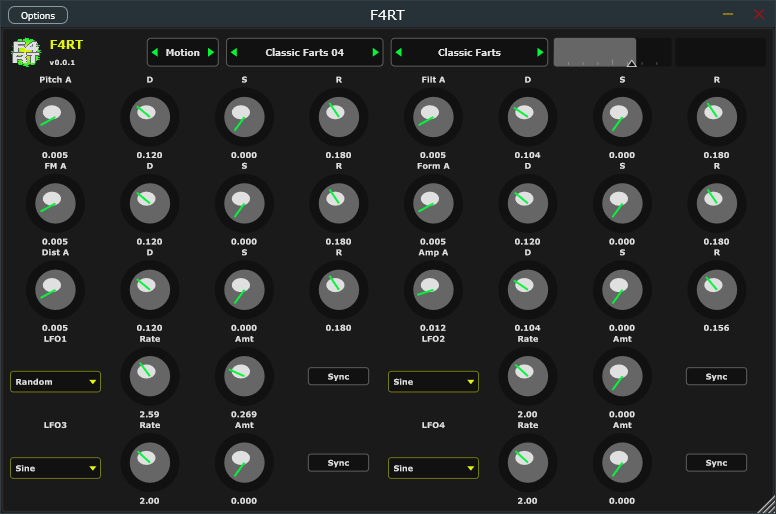Screen dimensions: 776x514
Task: Open LFO2 waveform dropdown showing Sine
Action: (x=433, y=382)
